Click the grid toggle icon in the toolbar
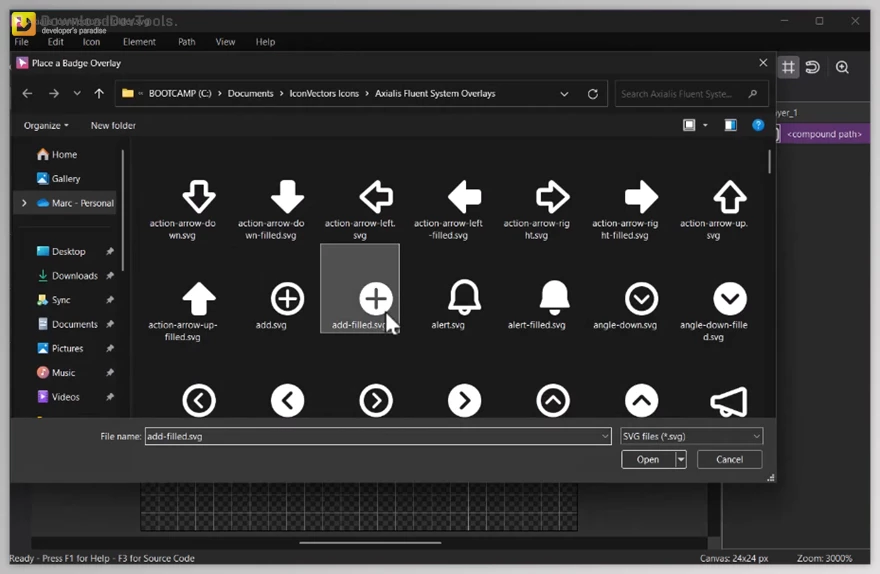 (x=788, y=67)
